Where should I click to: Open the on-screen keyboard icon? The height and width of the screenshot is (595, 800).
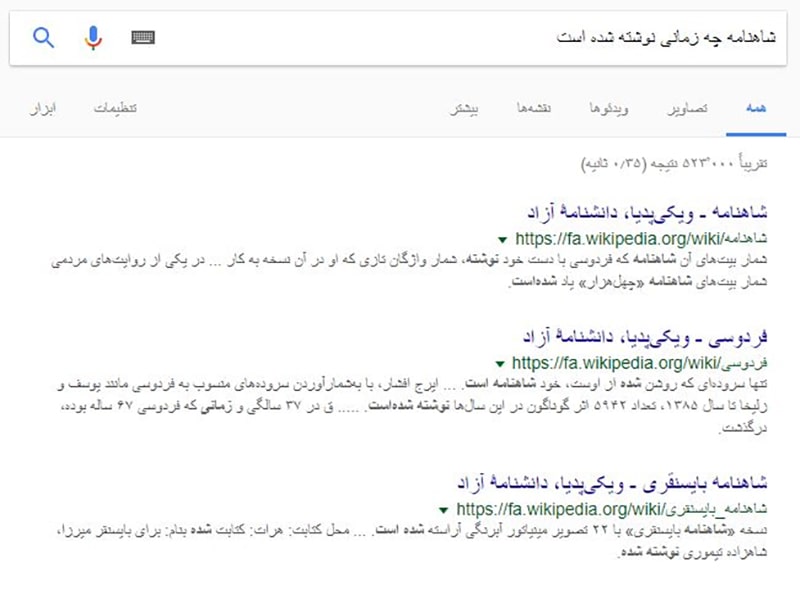(143, 37)
